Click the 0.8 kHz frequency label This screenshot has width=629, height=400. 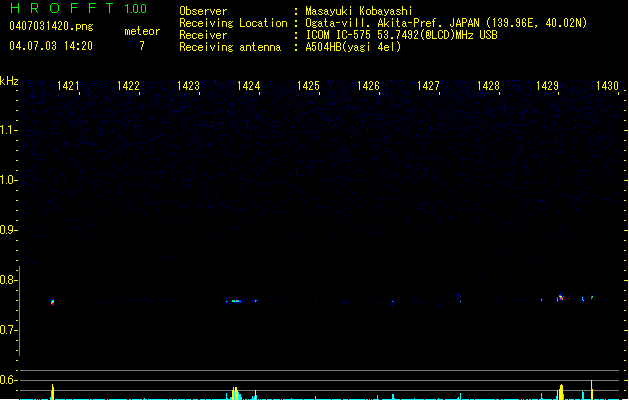click(x=8, y=280)
